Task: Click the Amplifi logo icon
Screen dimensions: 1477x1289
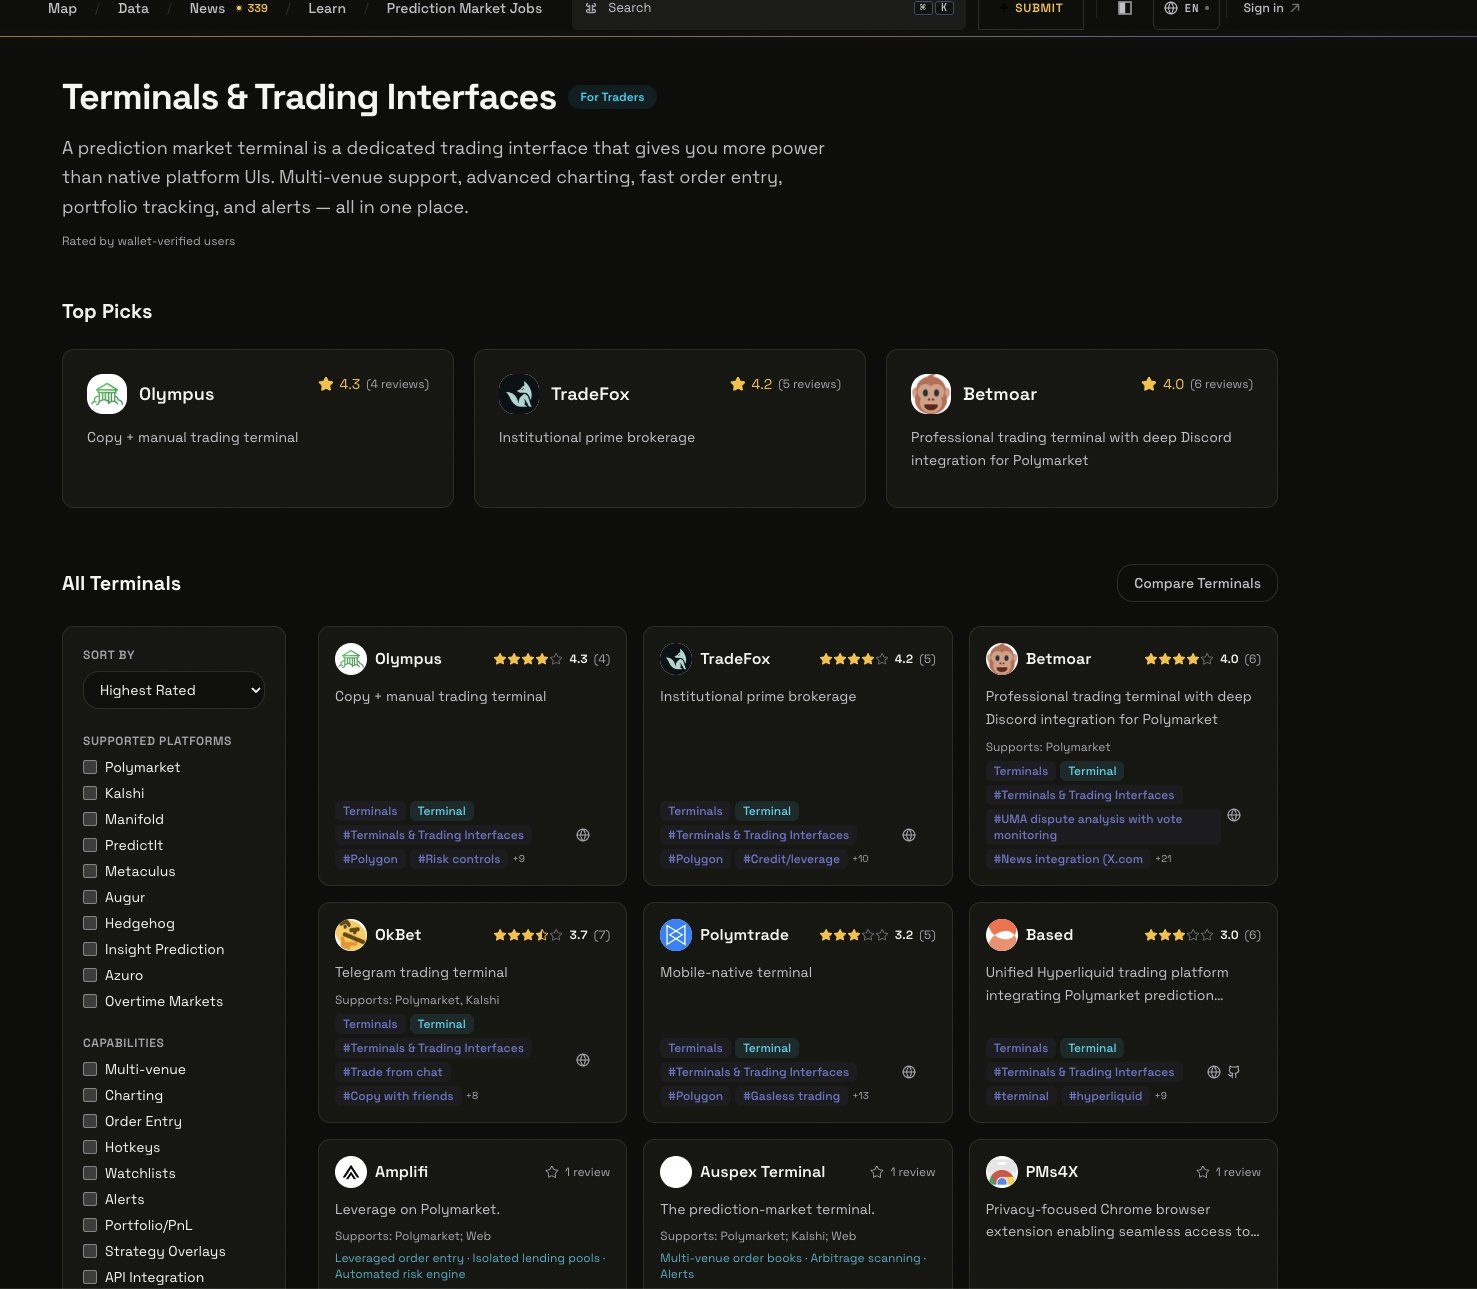Action: [351, 1172]
